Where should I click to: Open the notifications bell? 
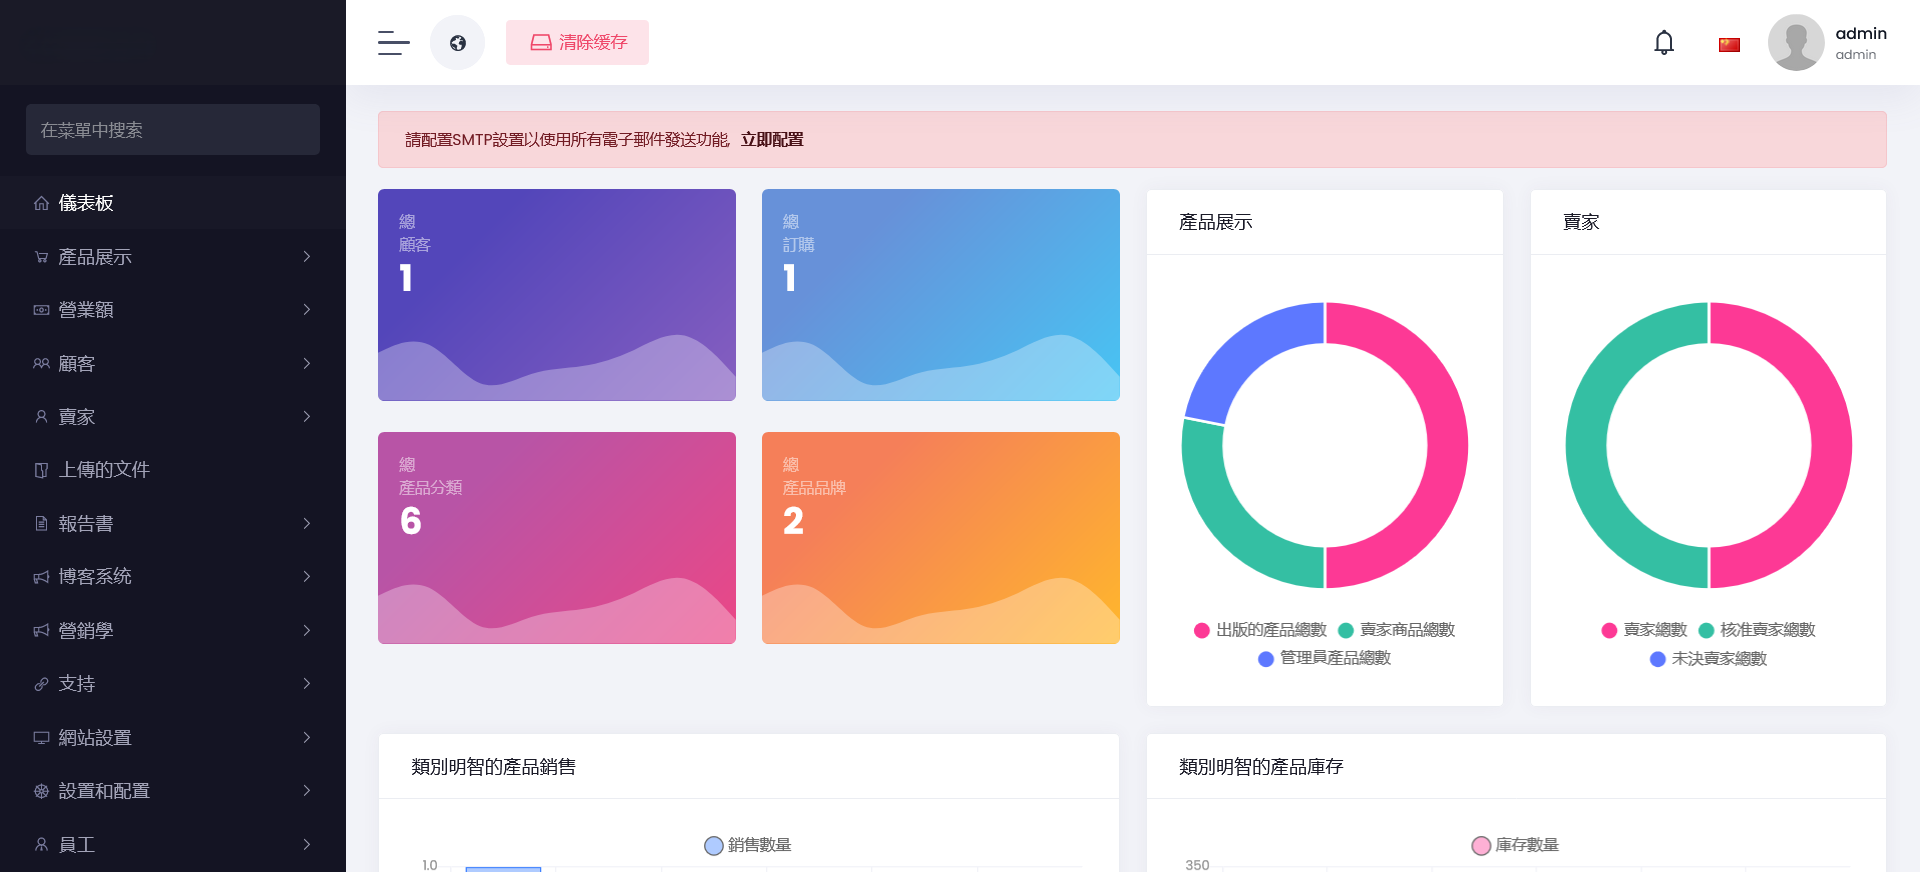(x=1664, y=43)
